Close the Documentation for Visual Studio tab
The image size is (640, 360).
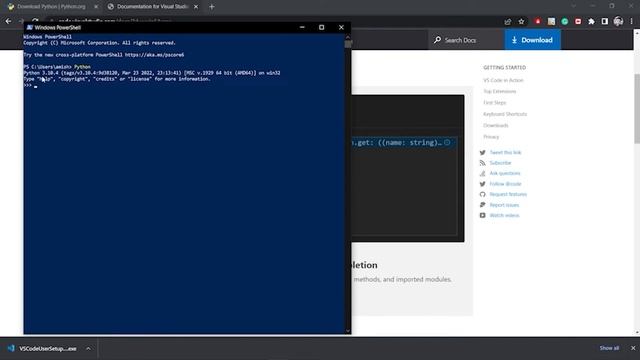click(196, 7)
